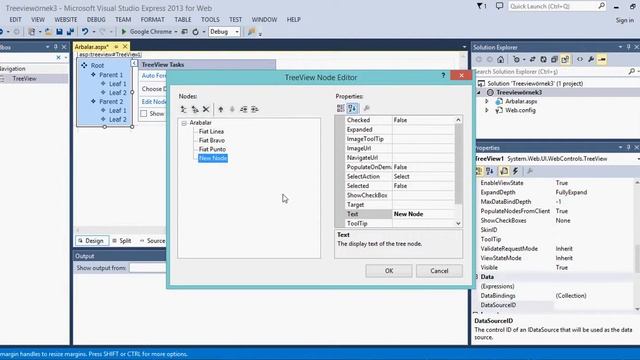This screenshot has height=360, width=640.
Task: Open Property Pages in Node Editor
Action: tap(367, 108)
